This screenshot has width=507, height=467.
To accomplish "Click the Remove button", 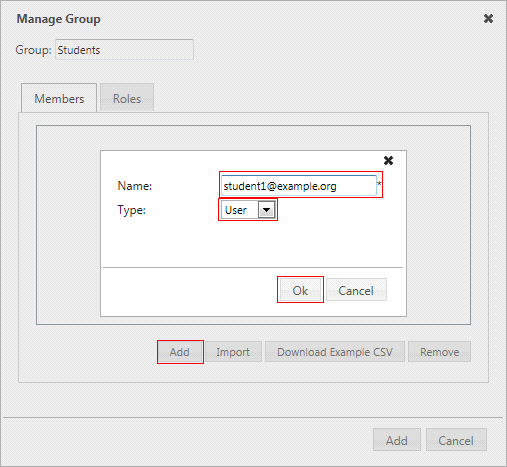I will (440, 352).
